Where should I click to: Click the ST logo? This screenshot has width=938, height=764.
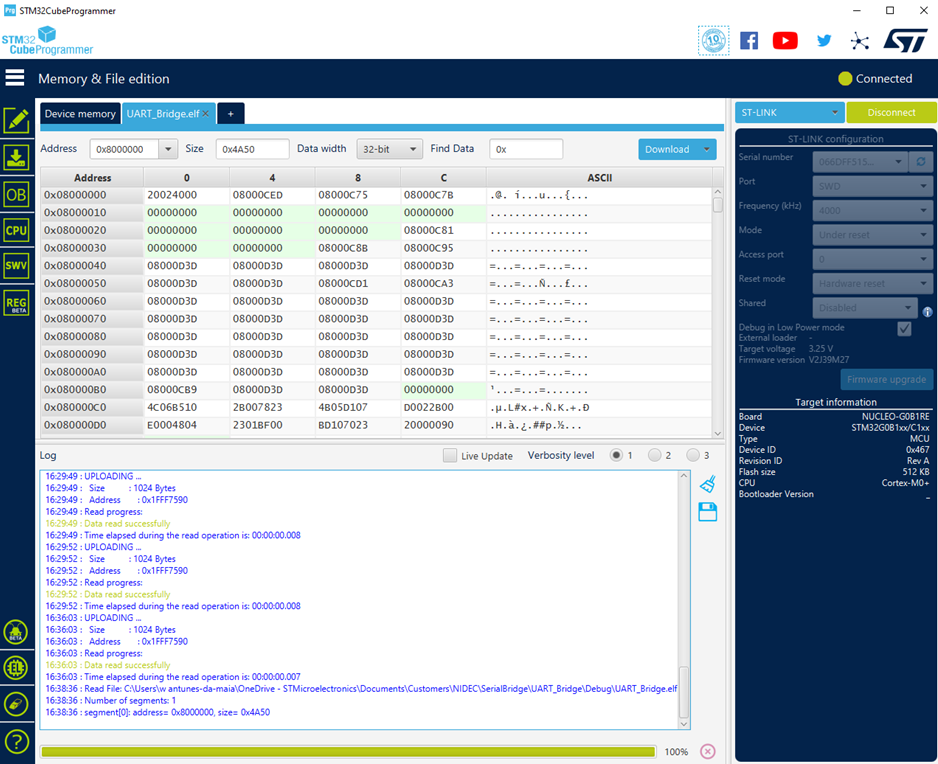point(905,41)
